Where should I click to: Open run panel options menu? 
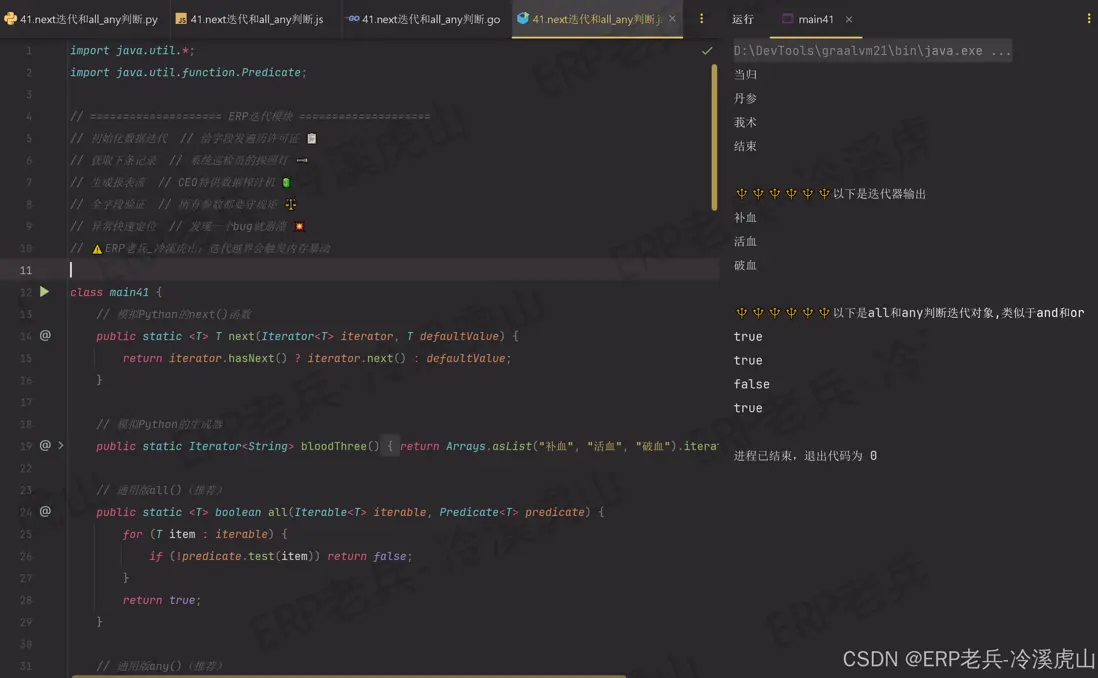coord(1088,19)
